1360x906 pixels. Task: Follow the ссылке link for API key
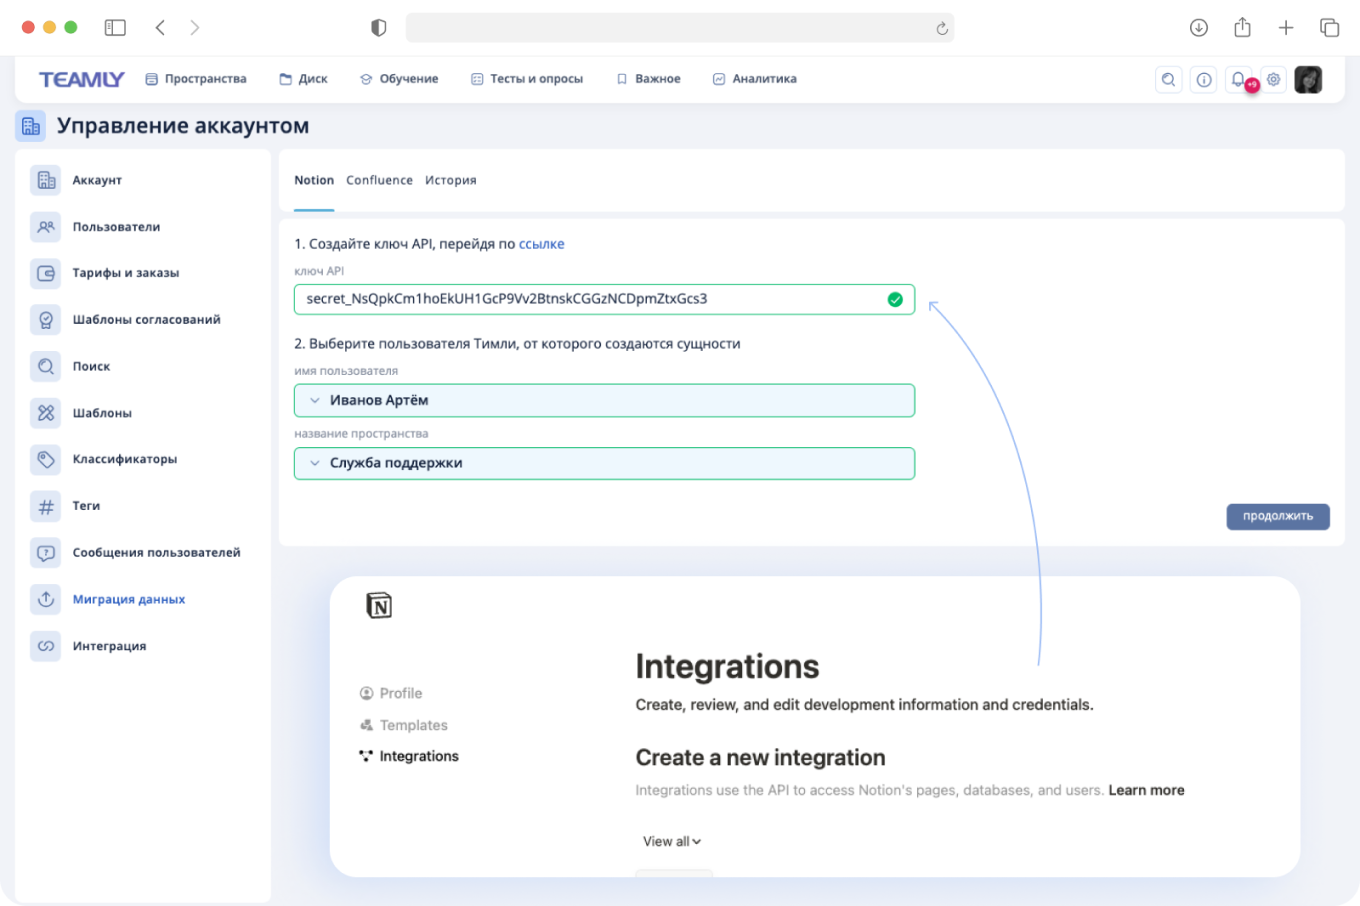coord(541,244)
